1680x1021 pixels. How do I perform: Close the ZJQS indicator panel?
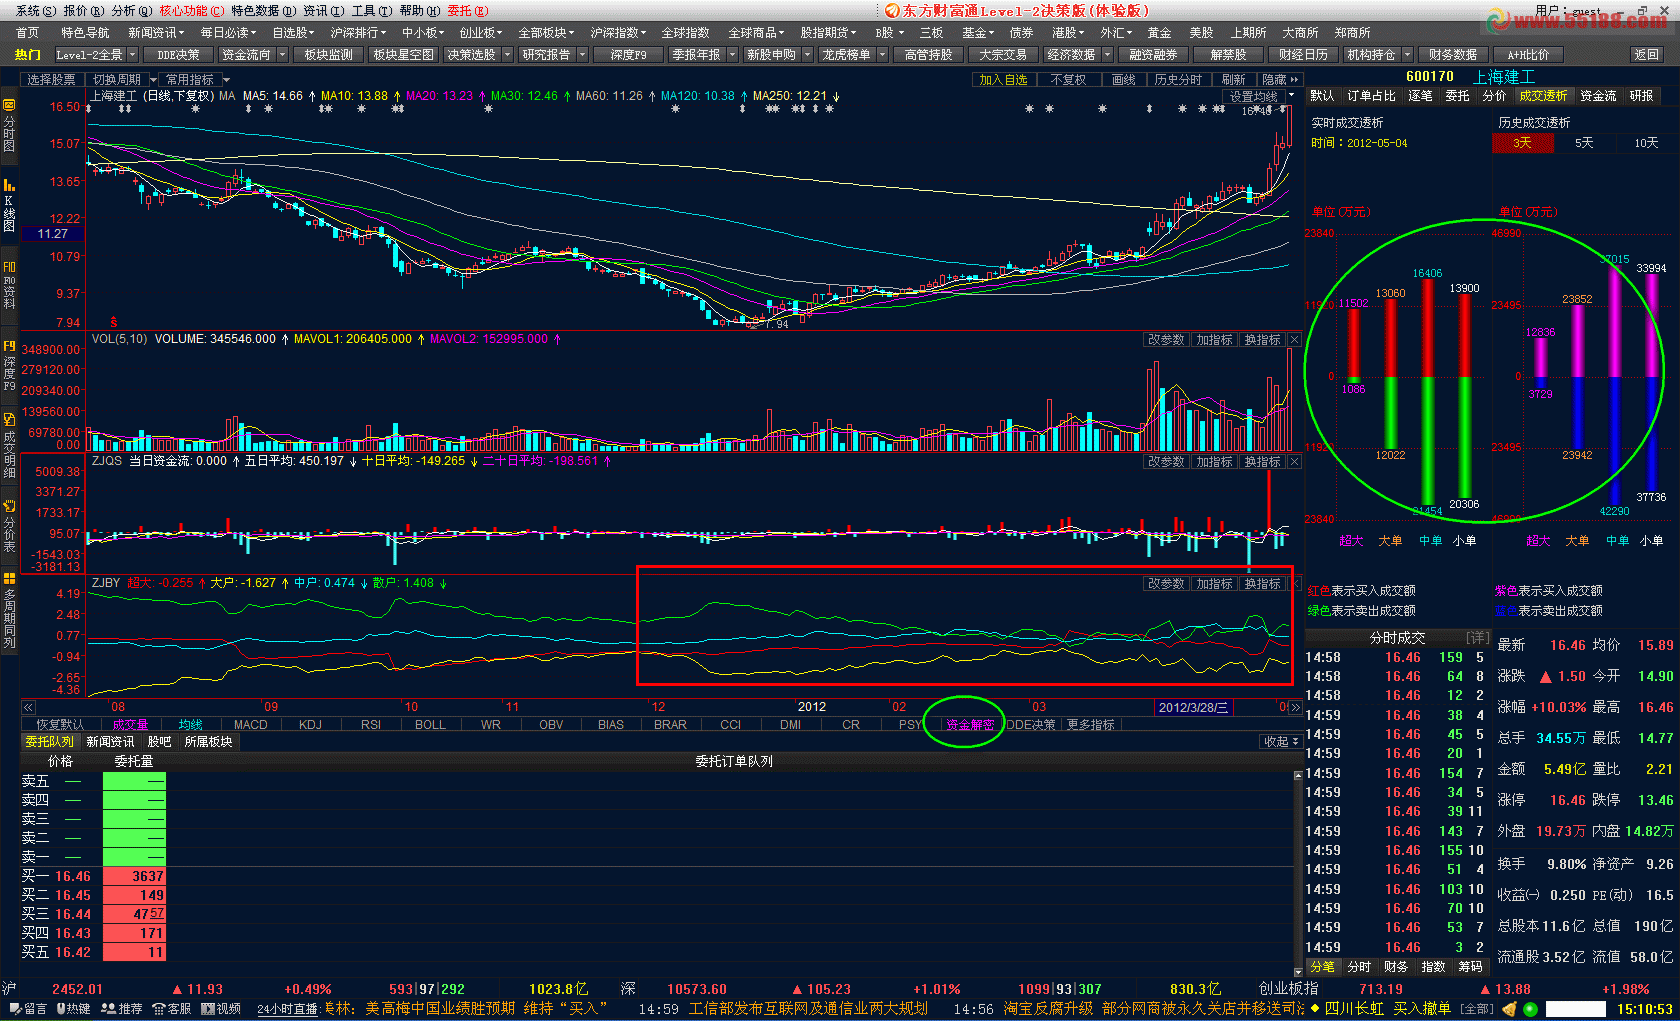pos(1294,462)
